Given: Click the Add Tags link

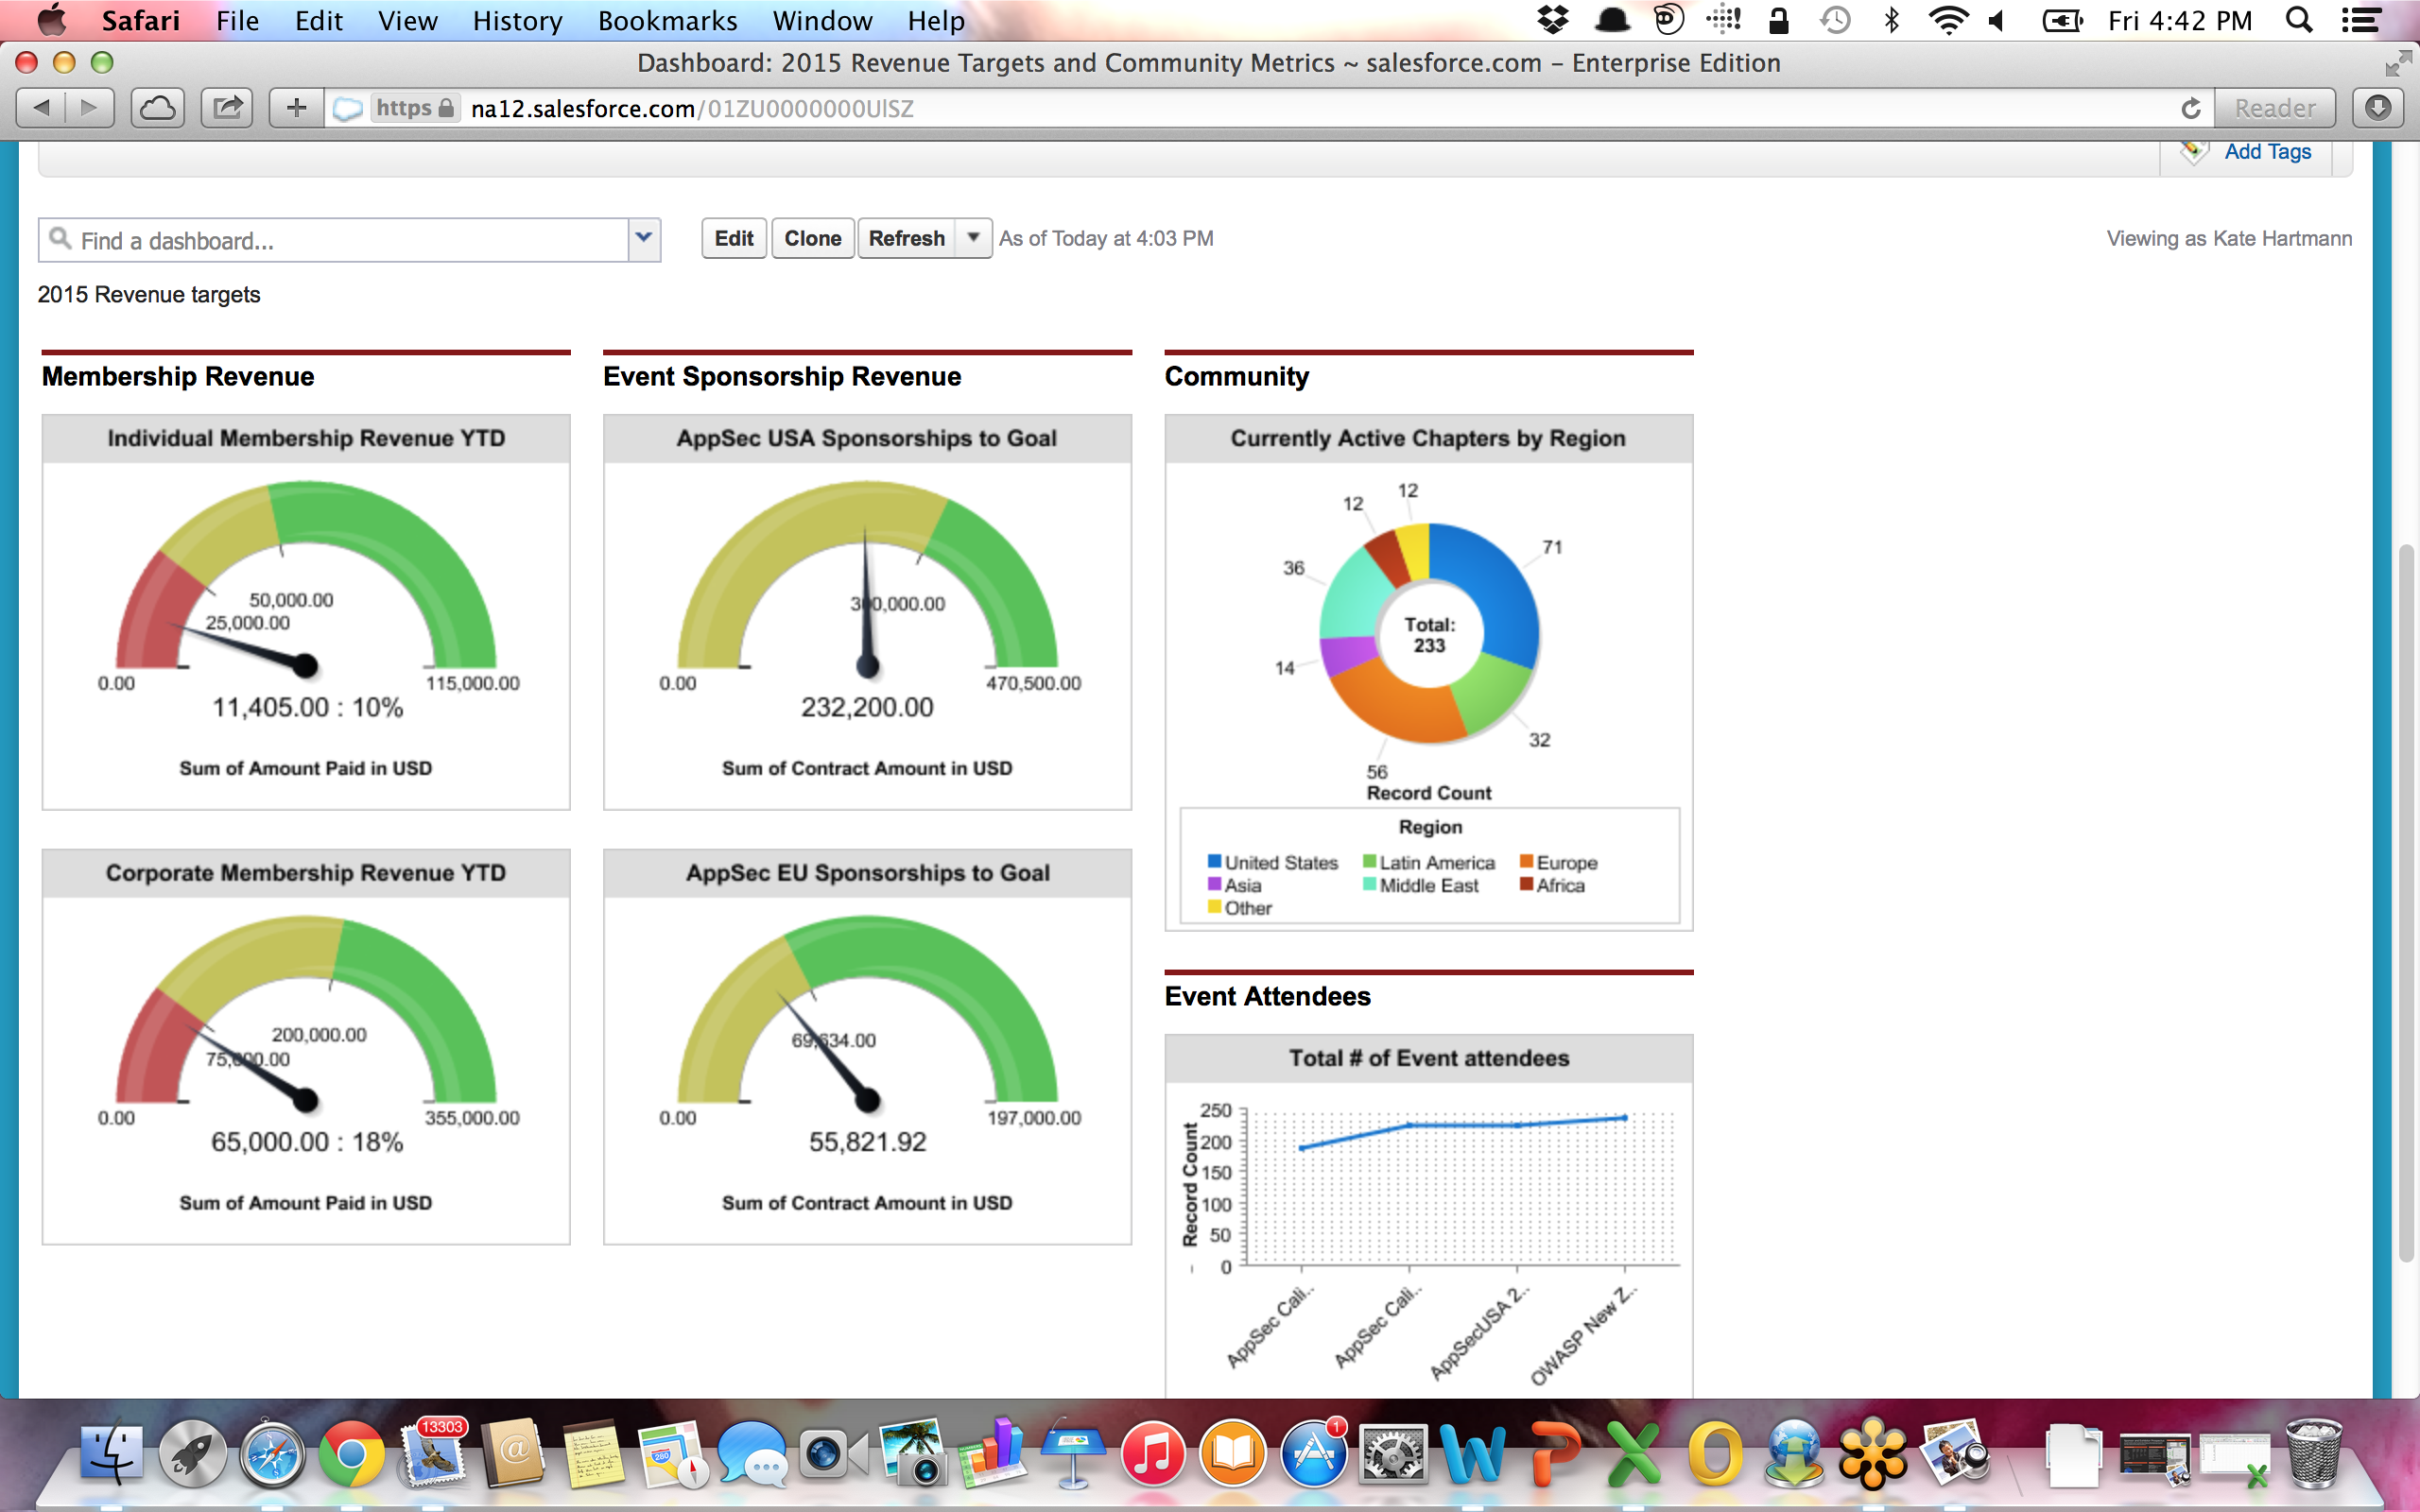Looking at the screenshot, I should click(2267, 151).
